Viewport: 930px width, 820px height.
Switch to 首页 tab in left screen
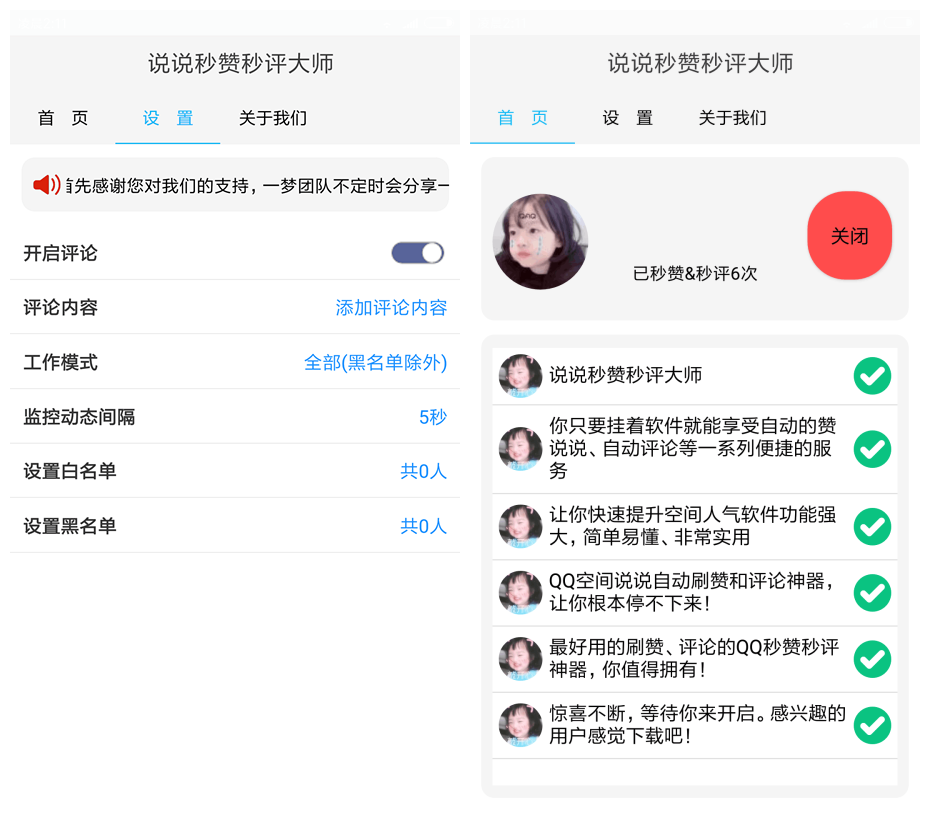63,118
